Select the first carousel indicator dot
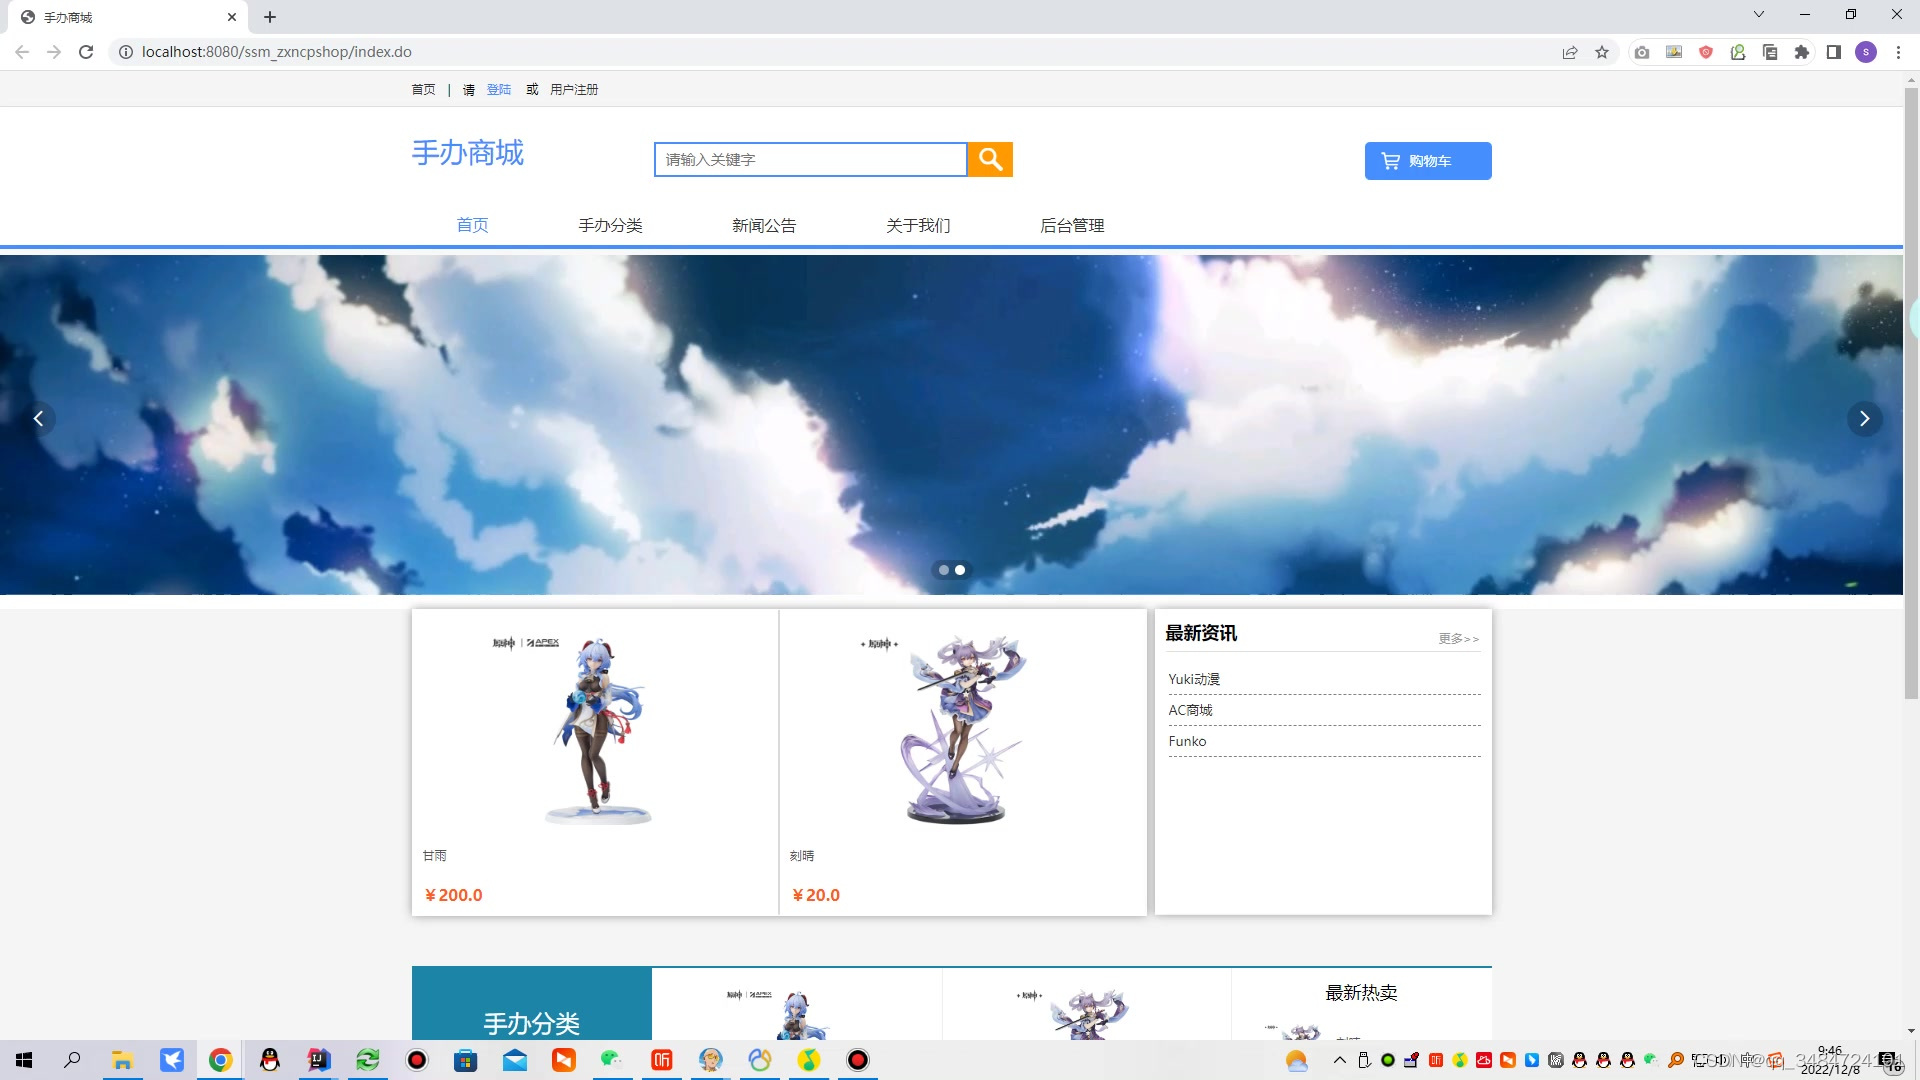1920x1080 pixels. (x=944, y=570)
